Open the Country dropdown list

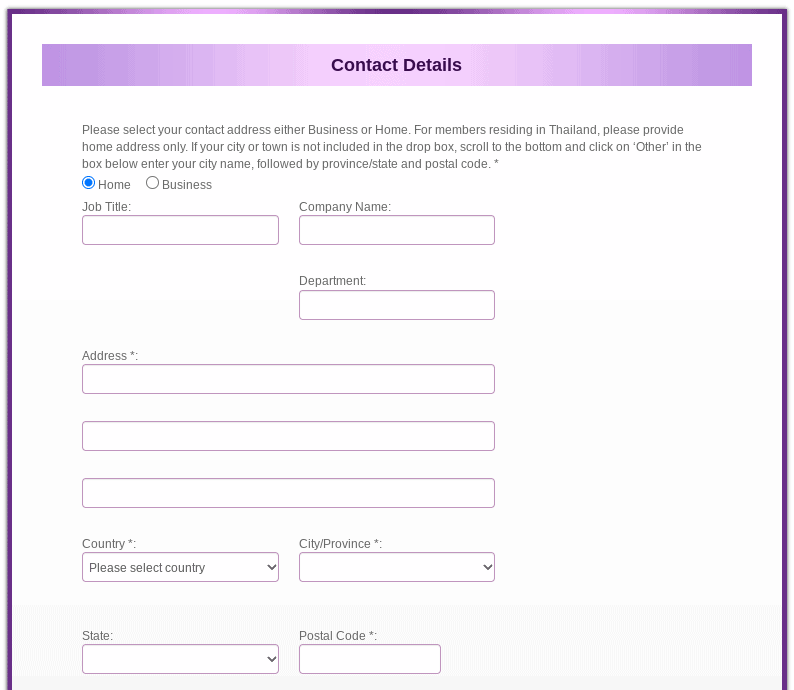tap(180, 567)
